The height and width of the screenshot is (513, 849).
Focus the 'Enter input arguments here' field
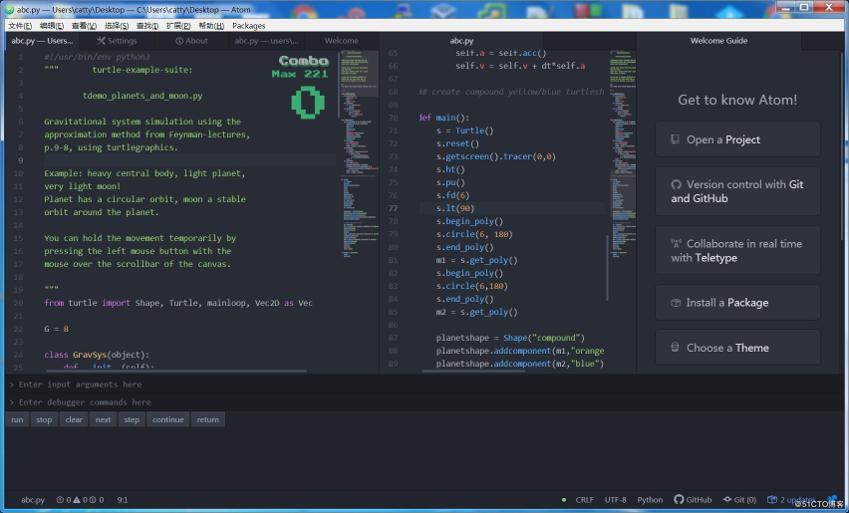tap(424, 384)
